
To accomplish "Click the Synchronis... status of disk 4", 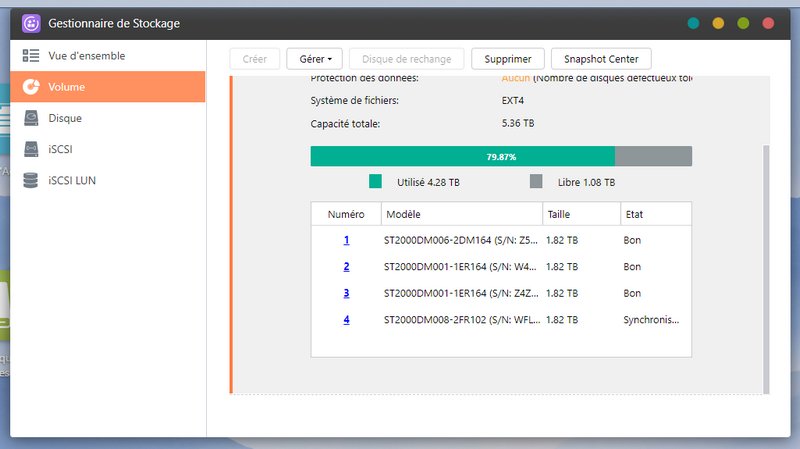I will click(651, 319).
